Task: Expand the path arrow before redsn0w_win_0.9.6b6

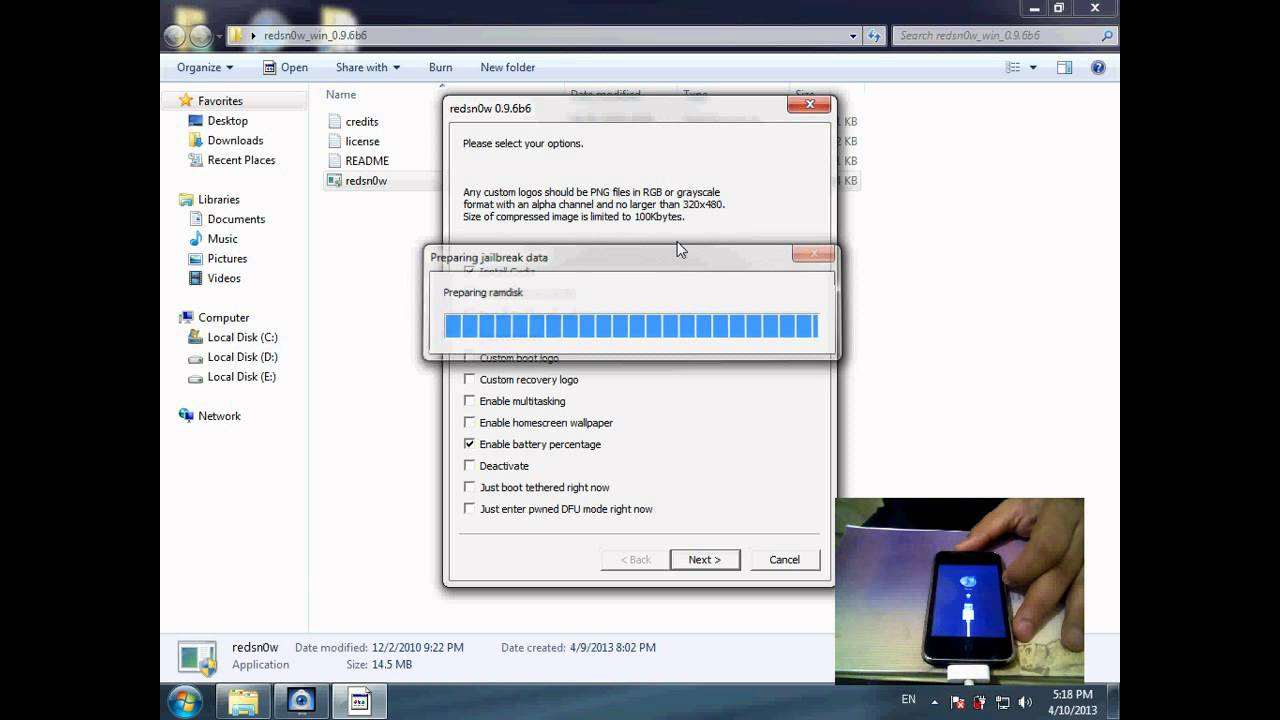Action: [254, 36]
